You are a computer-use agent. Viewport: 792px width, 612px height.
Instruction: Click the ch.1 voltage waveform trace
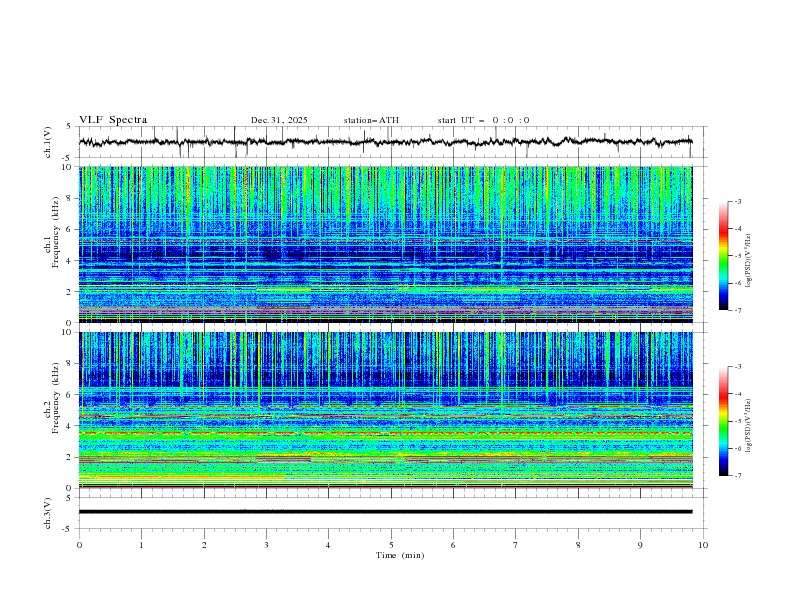click(x=385, y=142)
